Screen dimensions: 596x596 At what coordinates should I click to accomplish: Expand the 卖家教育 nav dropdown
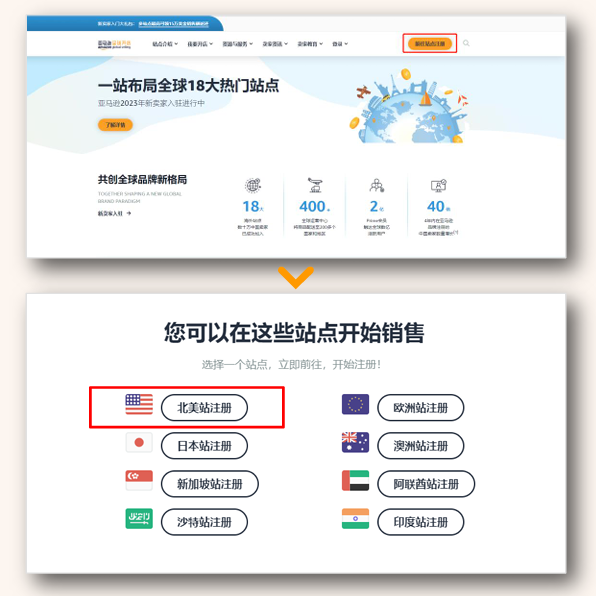(x=310, y=44)
